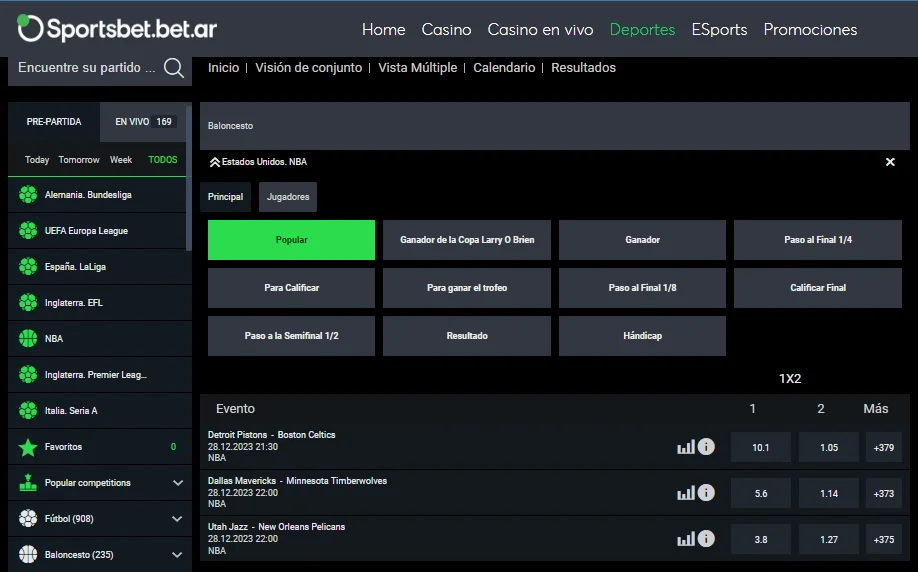Select the Today time filter
Screen dimensions: 918x572
[37, 160]
